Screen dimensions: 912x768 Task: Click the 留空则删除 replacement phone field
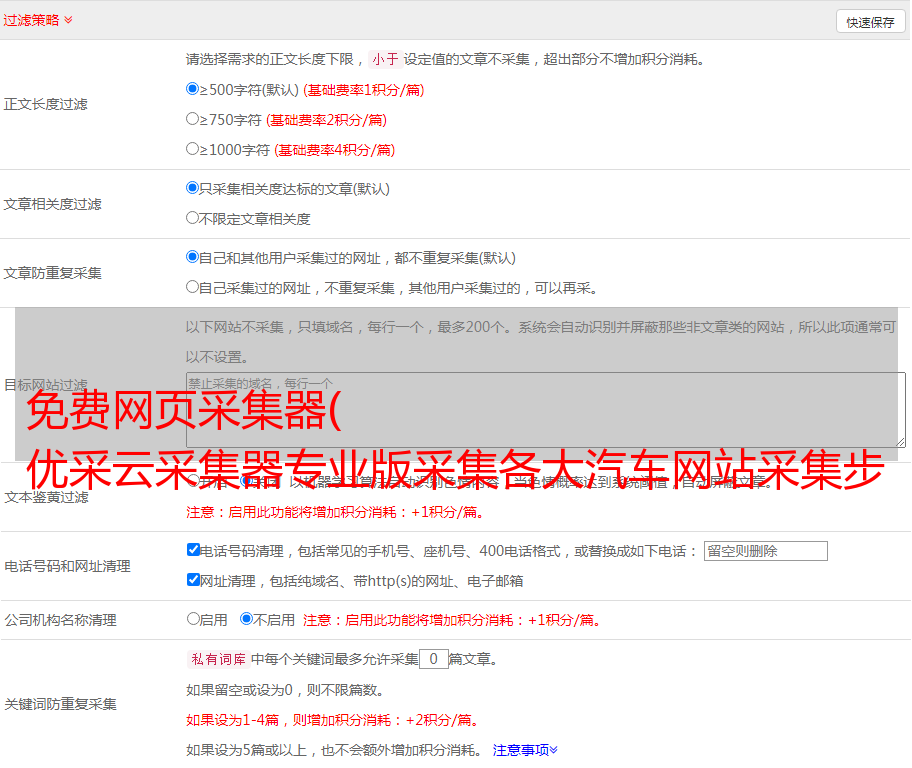pos(765,551)
